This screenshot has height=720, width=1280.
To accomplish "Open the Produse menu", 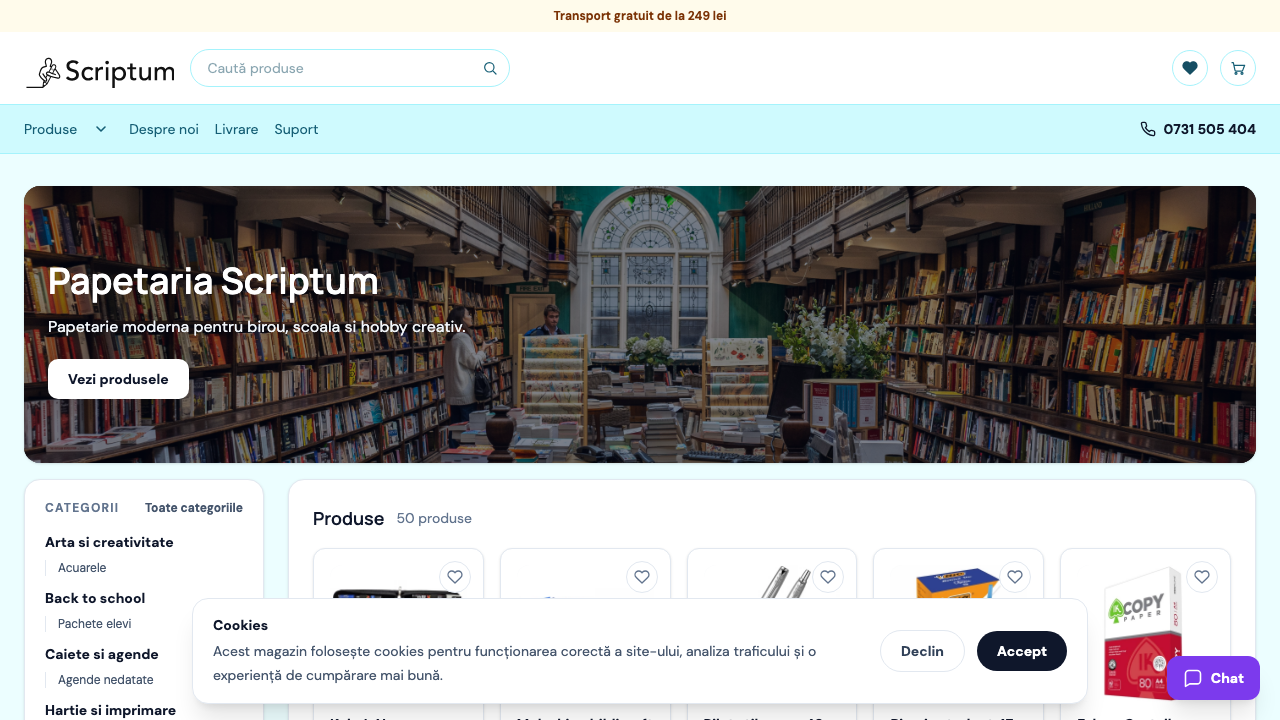I will coord(51,129).
